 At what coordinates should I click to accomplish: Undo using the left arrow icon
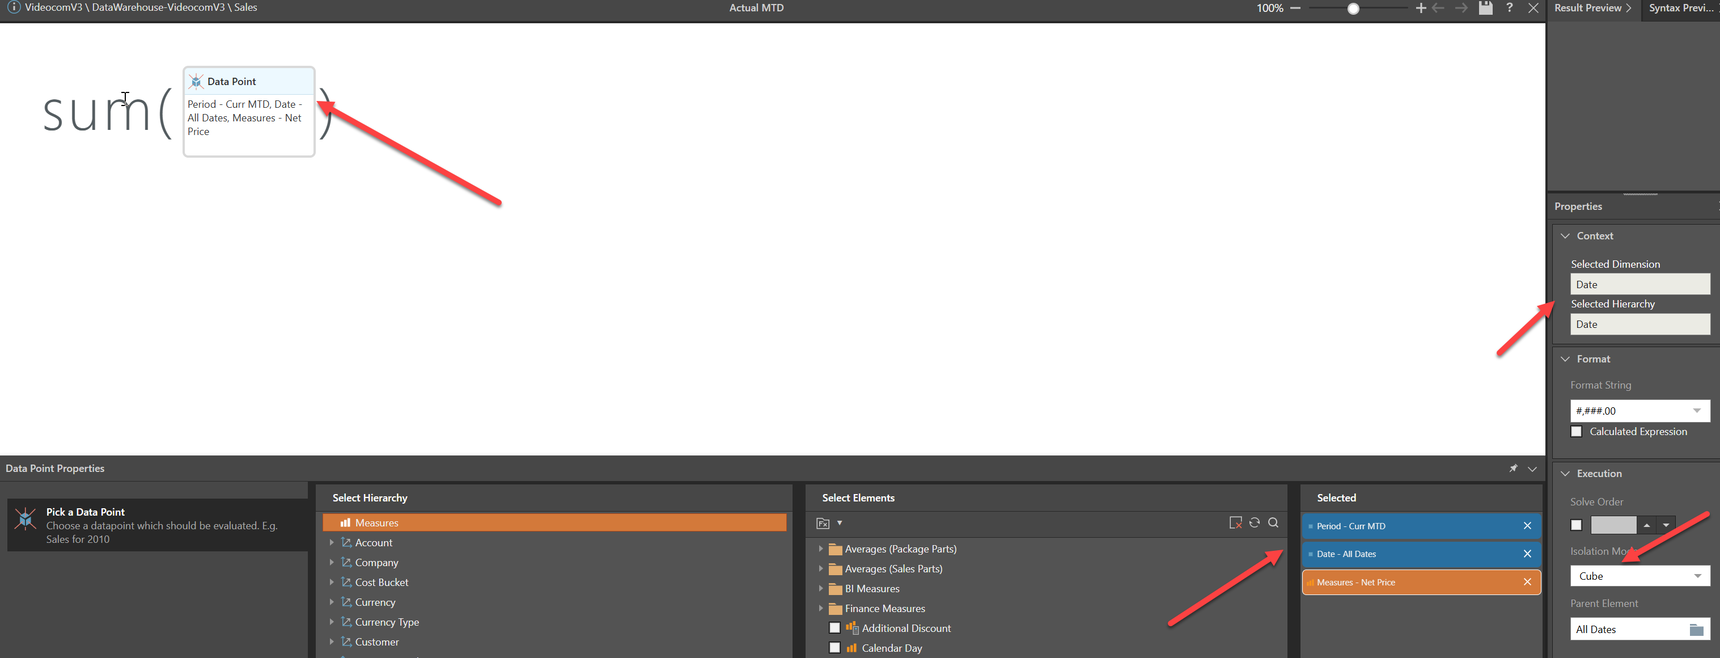click(x=1438, y=8)
